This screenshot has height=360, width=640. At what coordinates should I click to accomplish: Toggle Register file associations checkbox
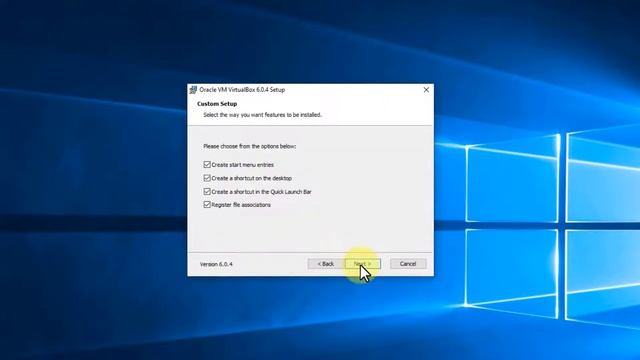click(207, 204)
